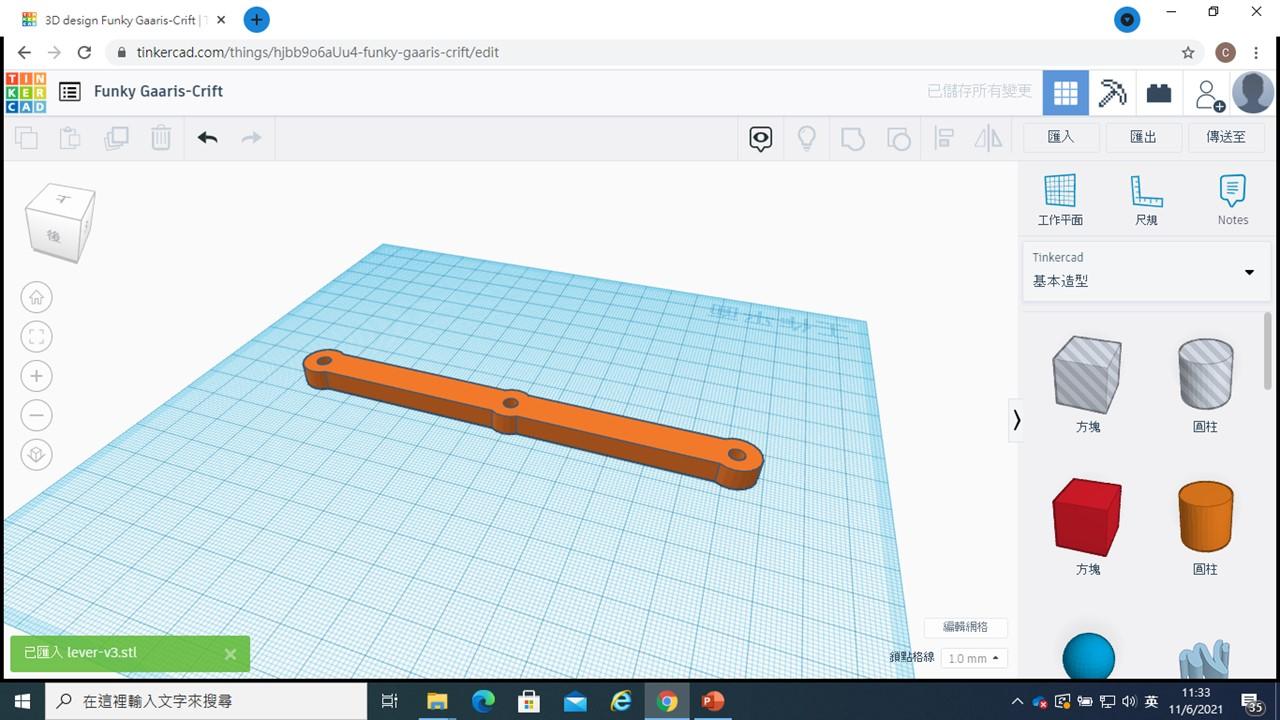Click the 匯入 import button
Viewport: 1280px width, 720px height.
(1061, 137)
